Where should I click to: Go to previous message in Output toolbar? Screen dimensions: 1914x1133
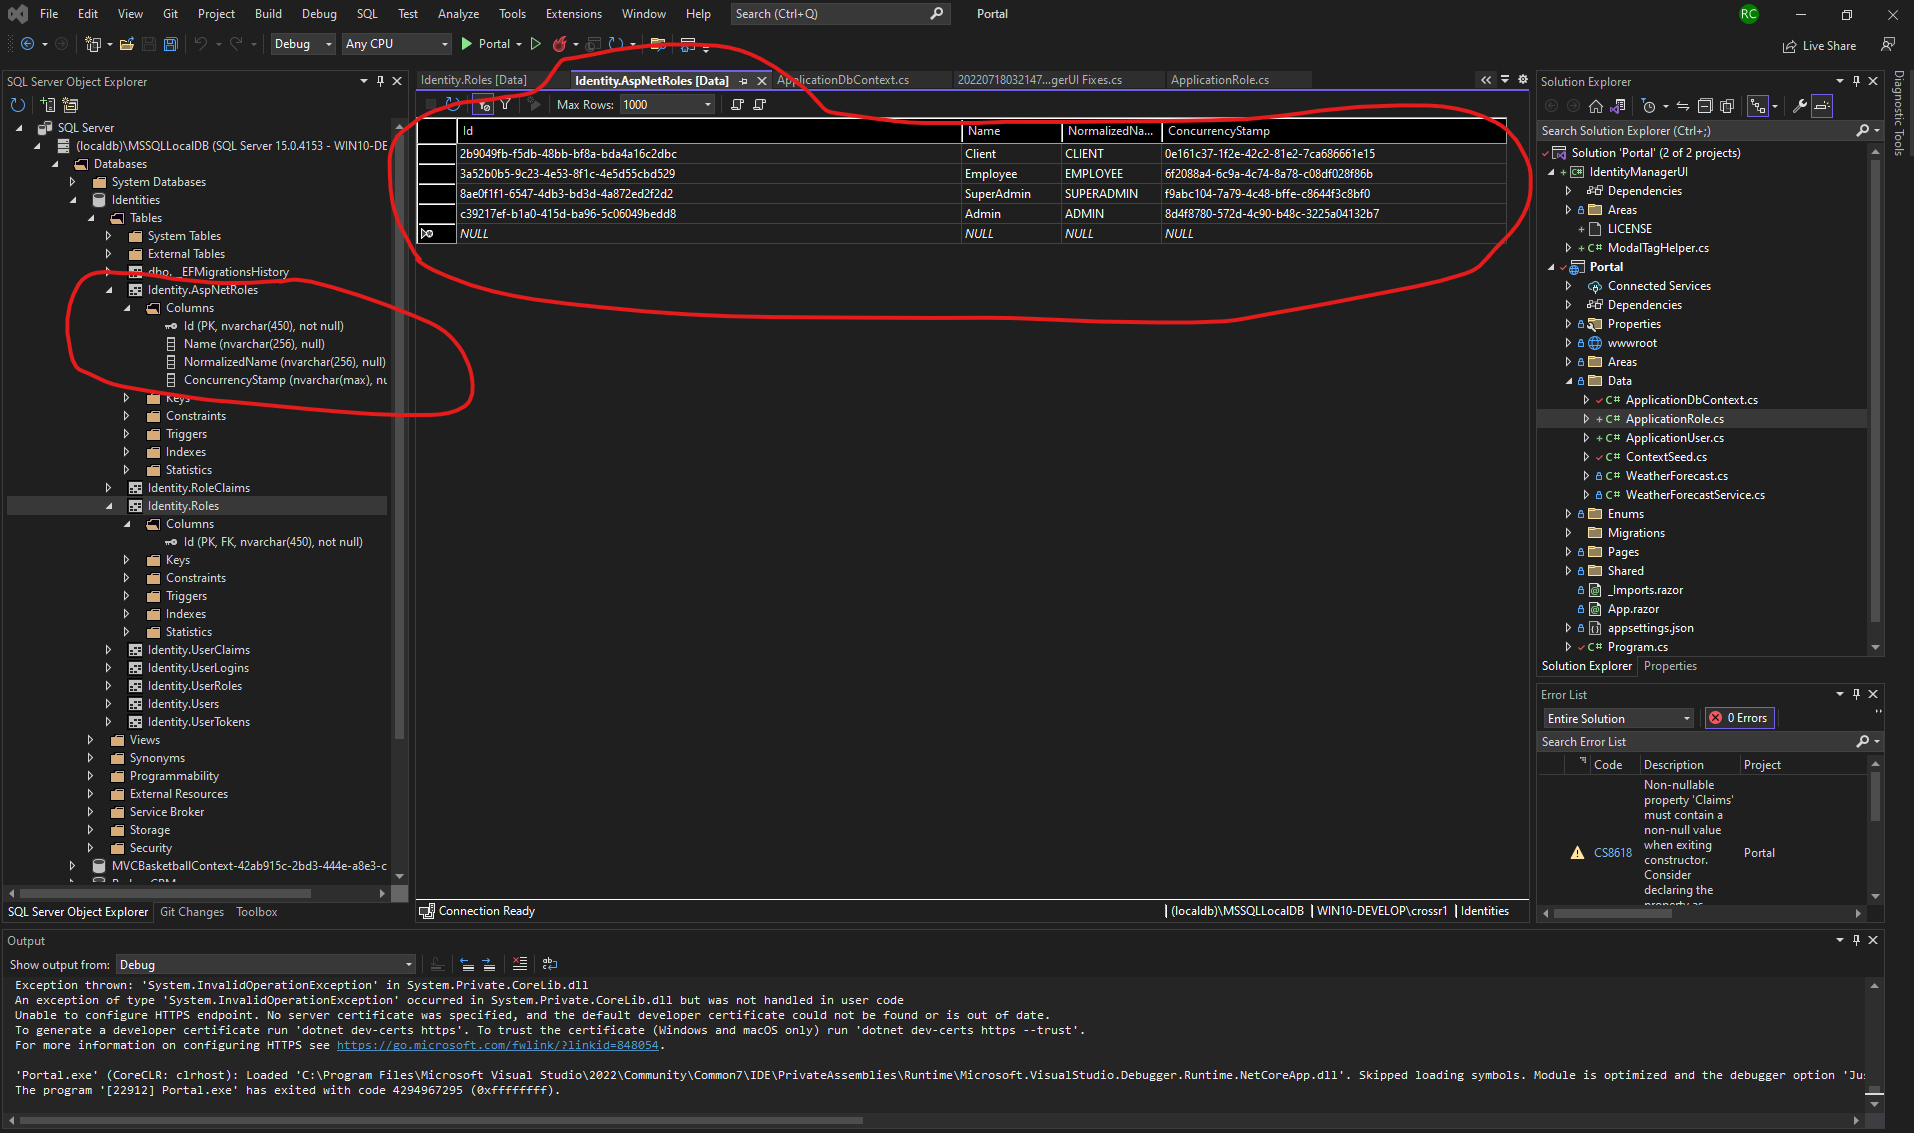466,964
